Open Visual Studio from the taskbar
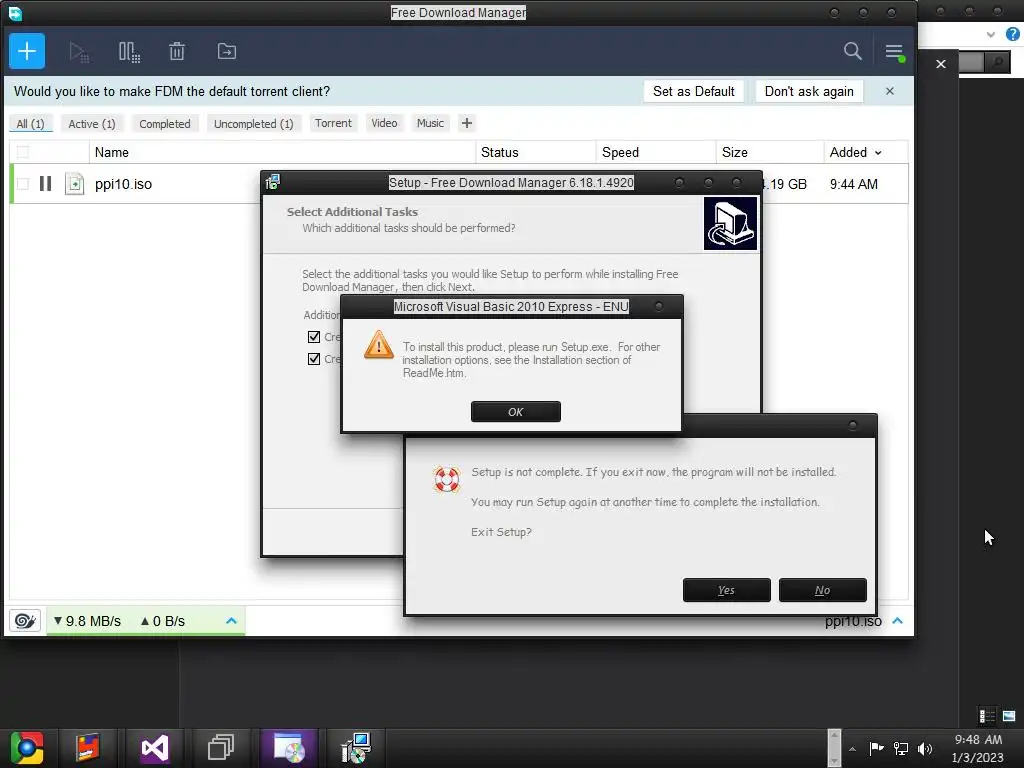The width and height of the screenshot is (1024, 768). click(x=155, y=748)
